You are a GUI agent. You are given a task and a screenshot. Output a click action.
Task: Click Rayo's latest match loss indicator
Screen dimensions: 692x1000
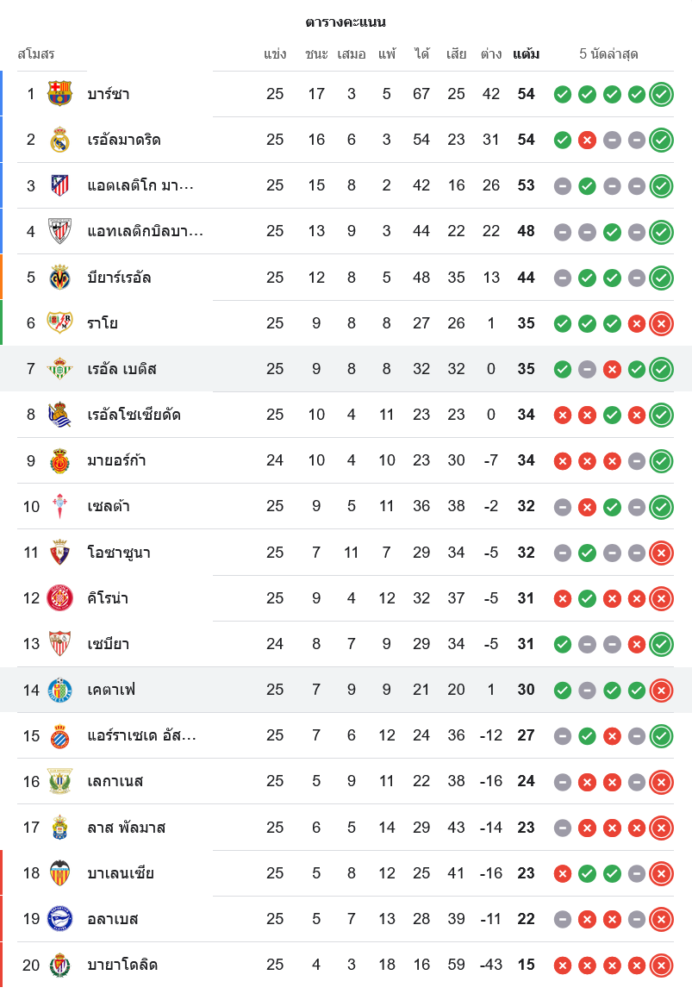[x=661, y=324]
